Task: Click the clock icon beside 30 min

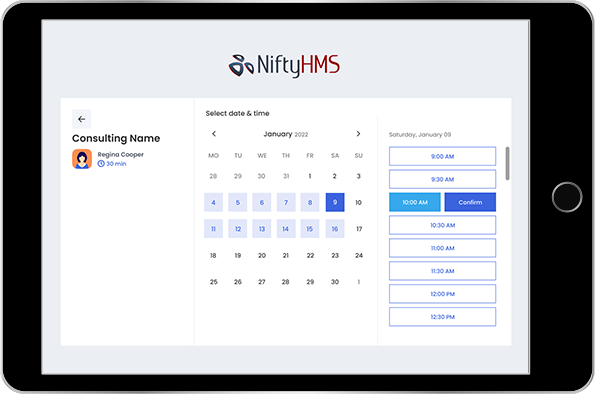Action: [x=101, y=164]
